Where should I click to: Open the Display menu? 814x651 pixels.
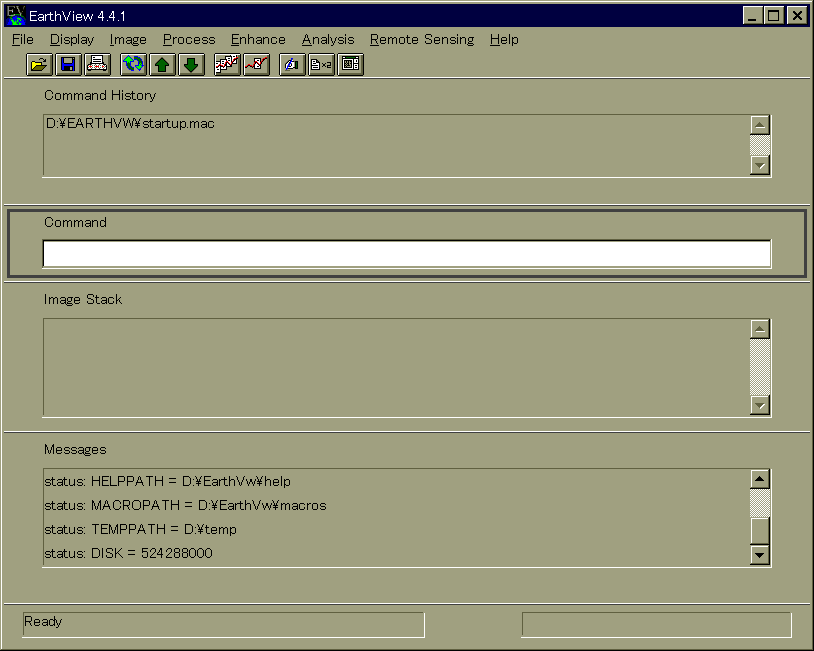(x=72, y=39)
